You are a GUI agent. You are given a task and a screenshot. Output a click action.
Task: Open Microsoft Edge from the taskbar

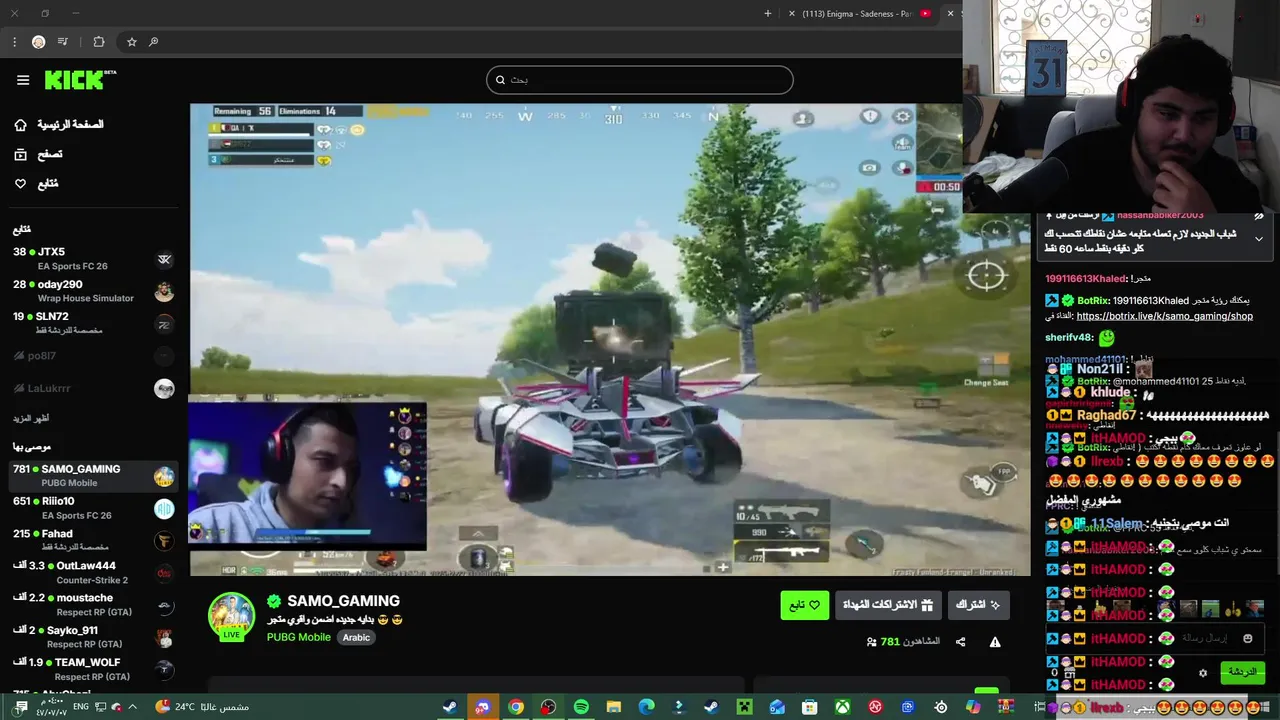(646, 707)
